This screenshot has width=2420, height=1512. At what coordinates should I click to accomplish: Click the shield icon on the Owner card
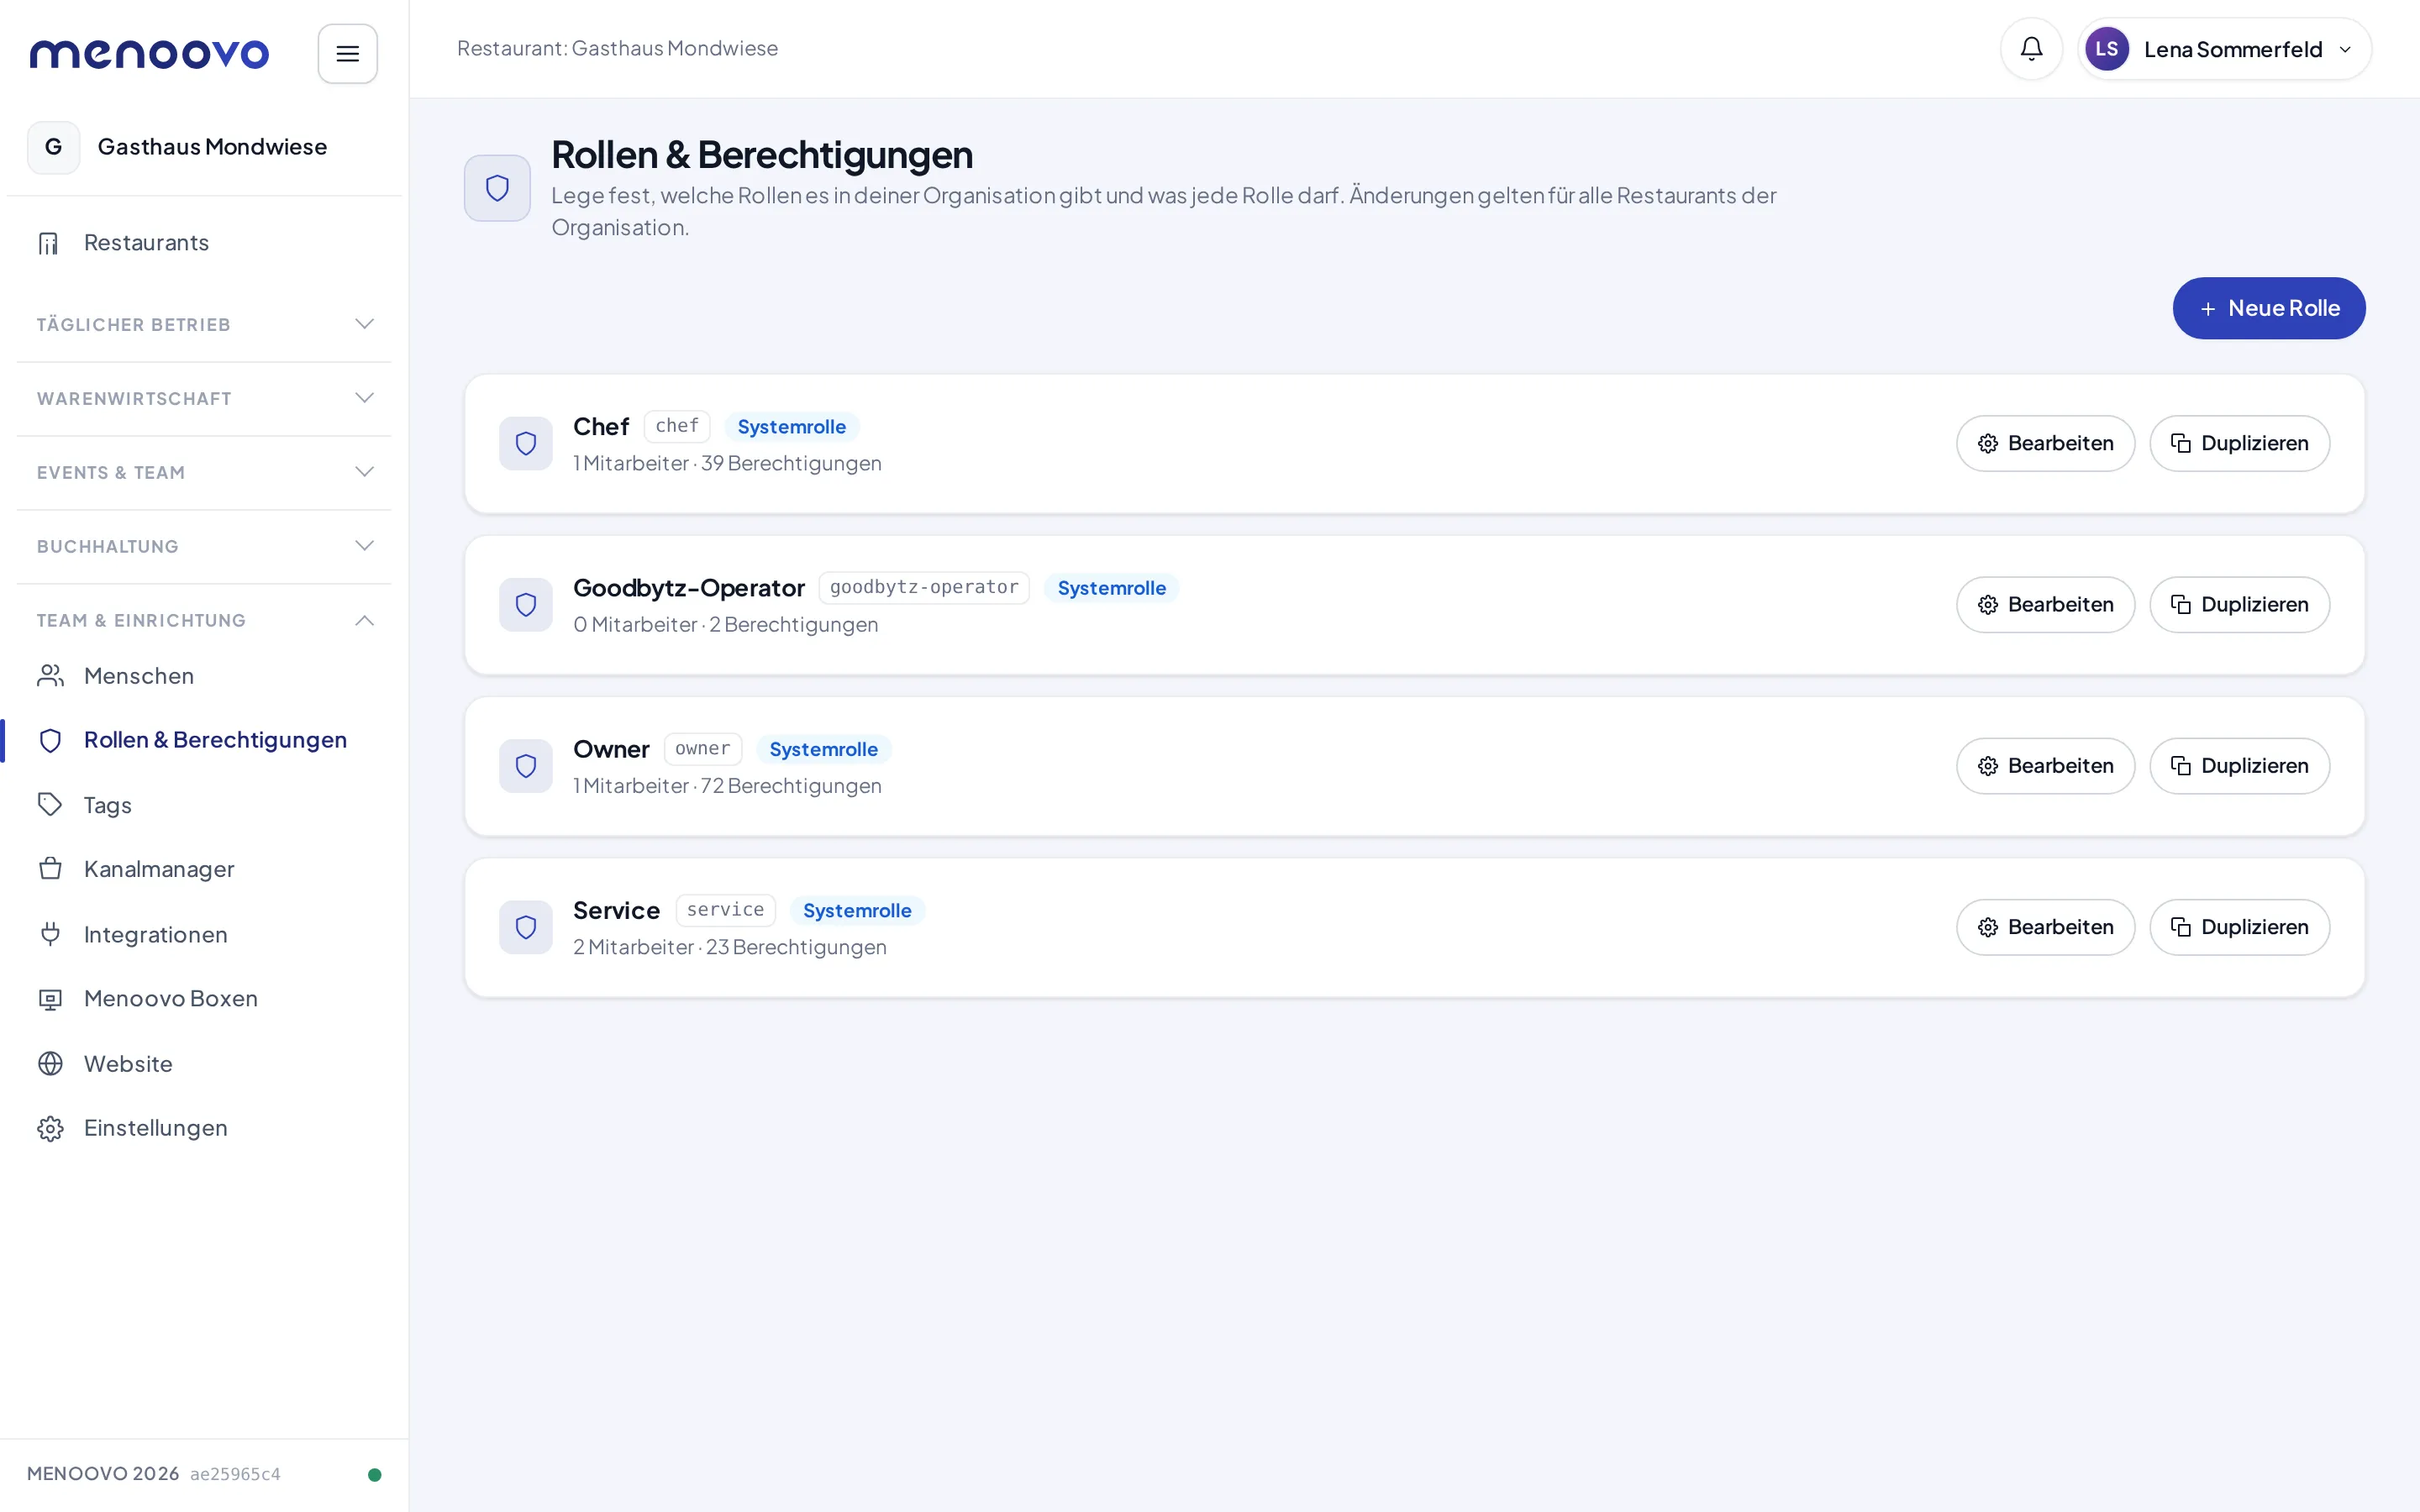pyautogui.click(x=526, y=766)
